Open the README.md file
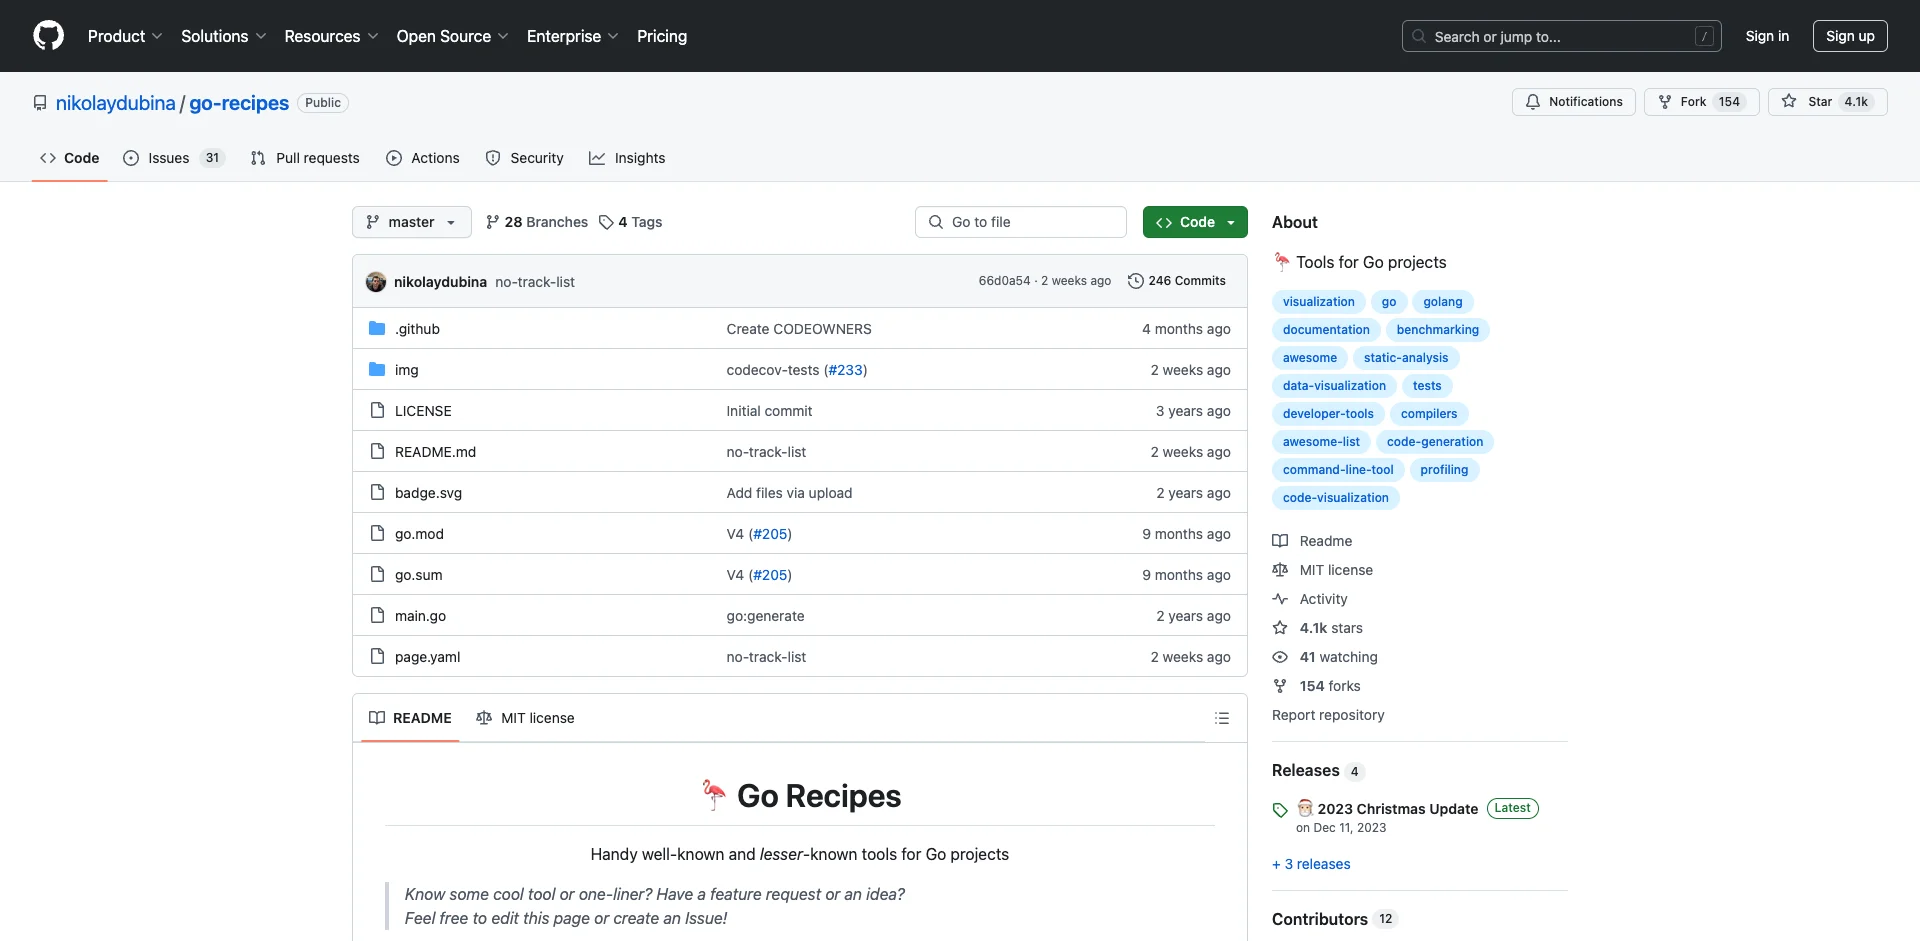Screen dimensions: 1920x941 pyautogui.click(x=435, y=452)
